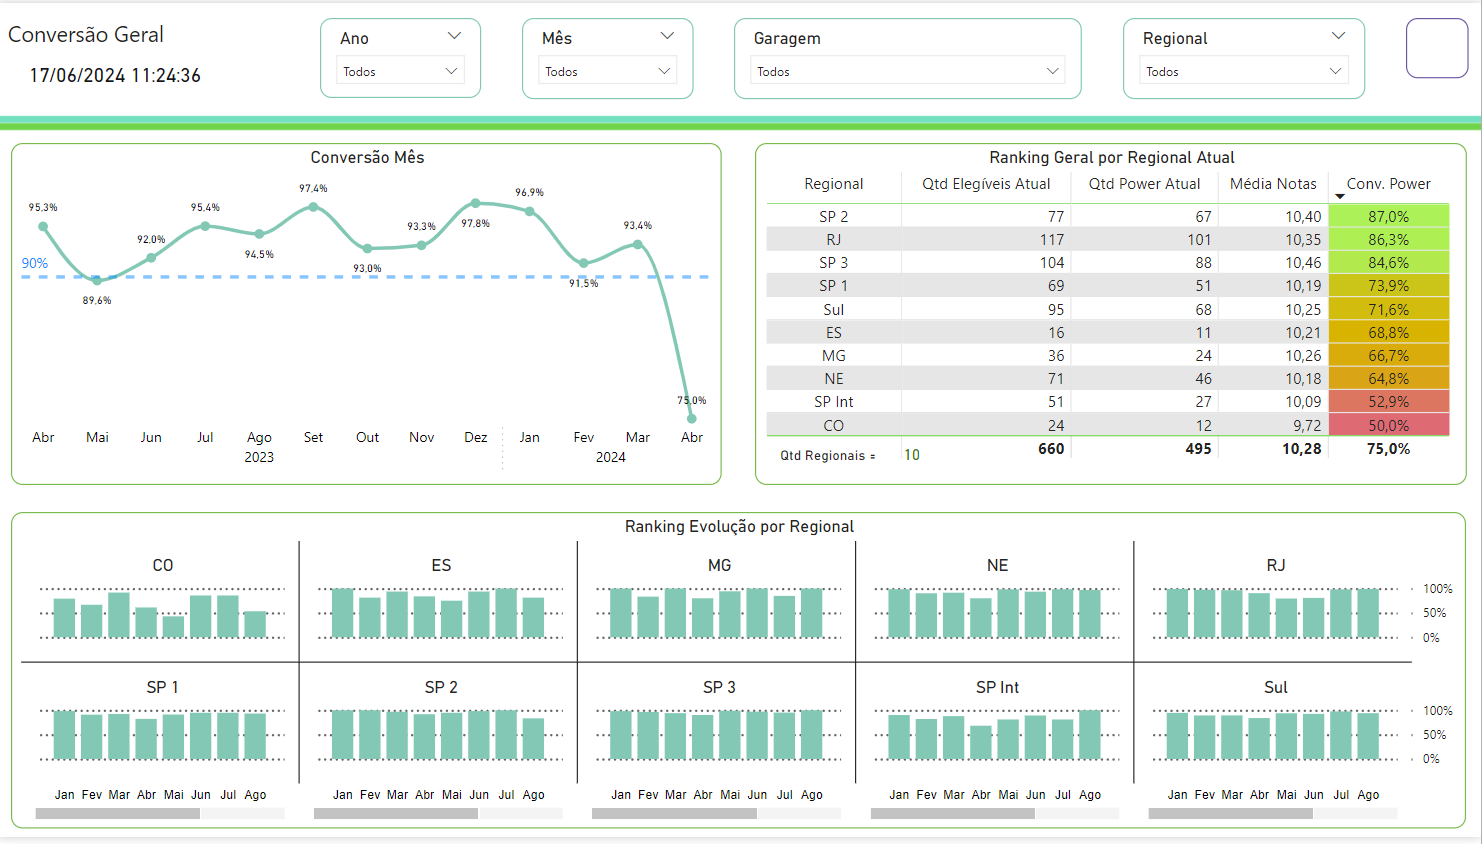The image size is (1482, 844).
Task: Select the 97.4% Set data point
Action: tap(313, 207)
